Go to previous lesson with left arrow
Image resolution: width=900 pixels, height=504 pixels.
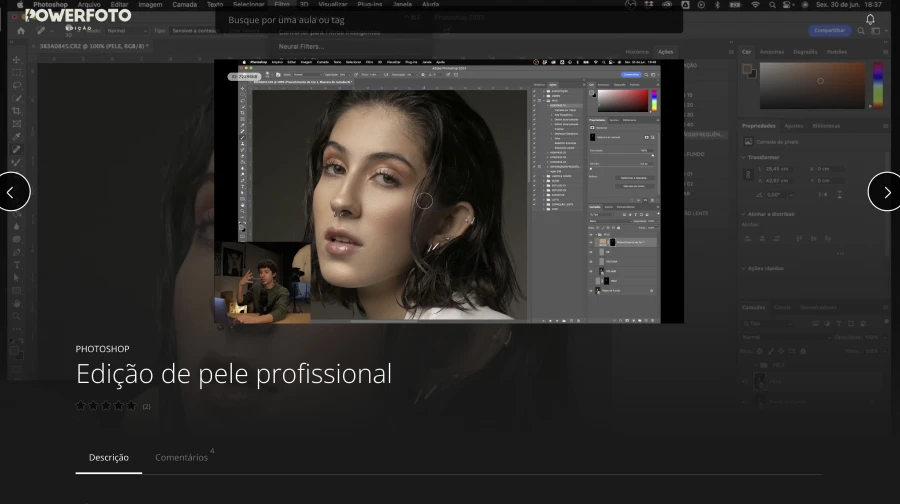click(x=11, y=192)
